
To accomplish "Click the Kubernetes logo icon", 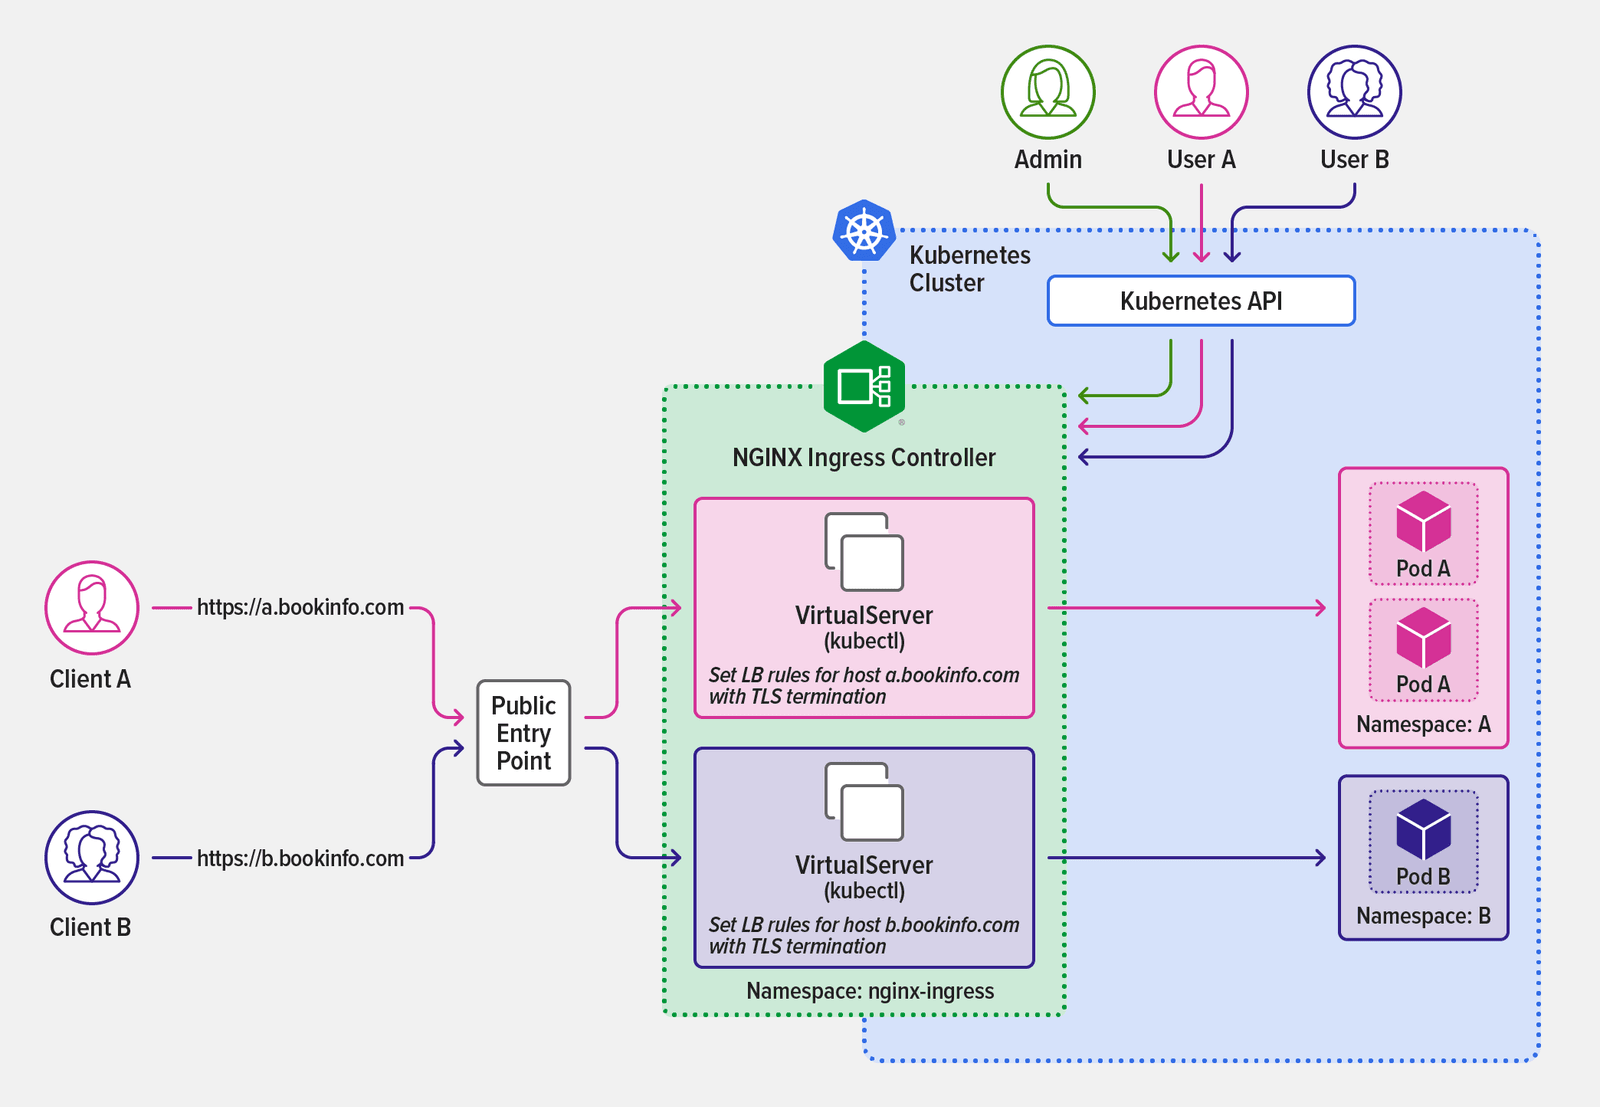I will [x=866, y=230].
